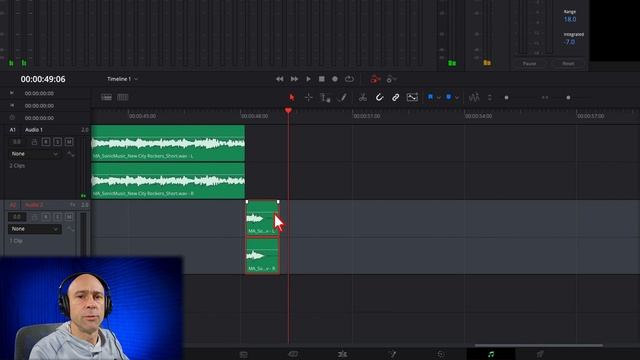The image size is (640, 360).
Task: Click the red playhead marker on ruler
Action: point(288,111)
